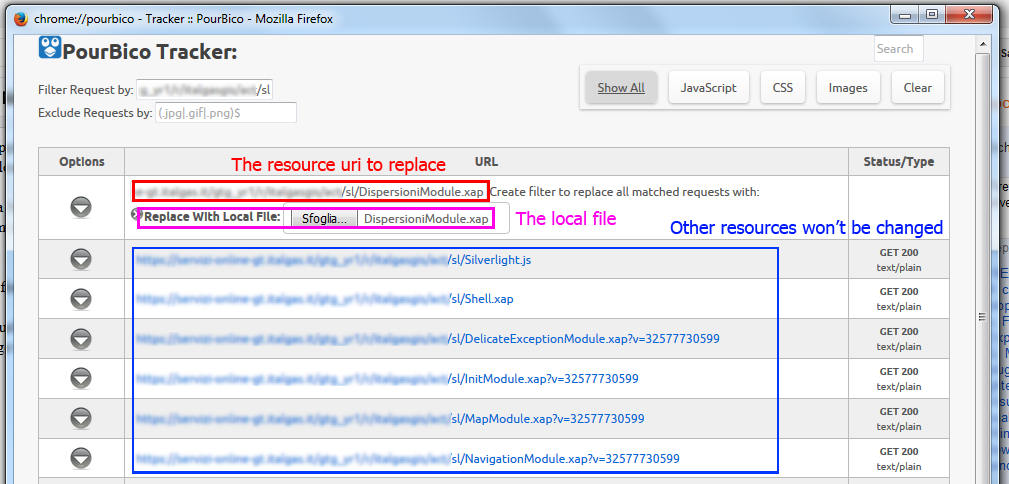Open options arrow for MapModule.xap row
Screen dimensions: 1009x484
point(81,418)
